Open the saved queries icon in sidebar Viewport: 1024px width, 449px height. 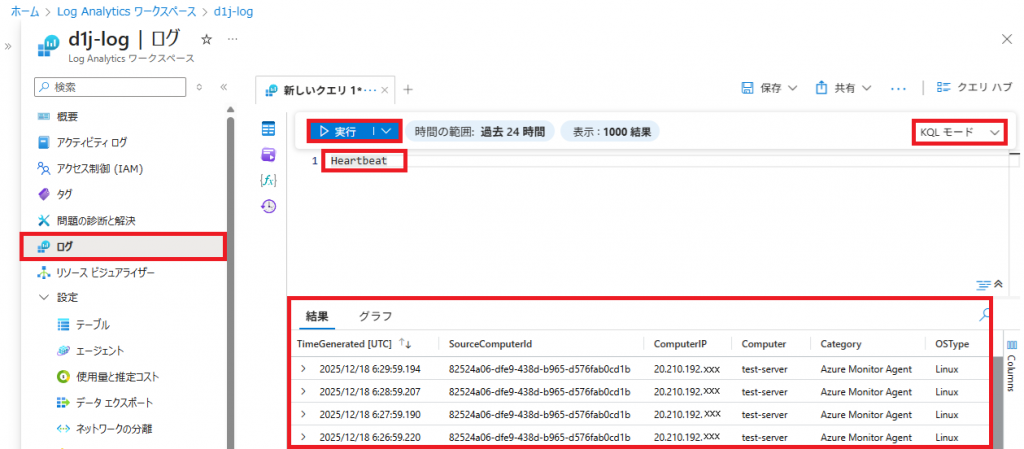point(268,154)
